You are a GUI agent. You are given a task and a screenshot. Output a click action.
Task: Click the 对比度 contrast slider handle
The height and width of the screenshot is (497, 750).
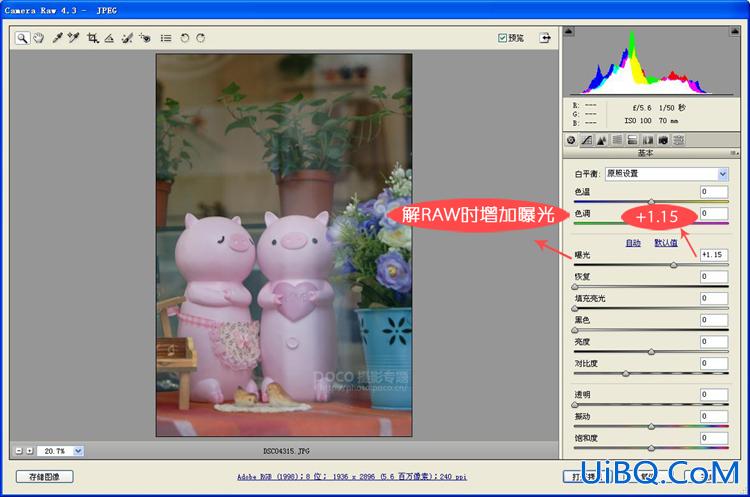click(x=626, y=373)
